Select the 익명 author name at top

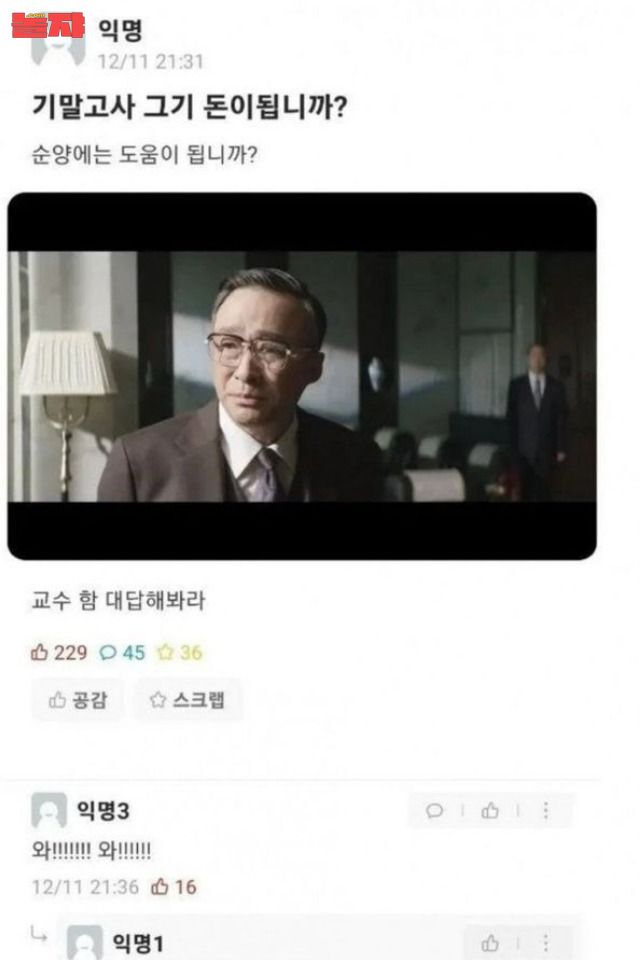click(x=120, y=30)
